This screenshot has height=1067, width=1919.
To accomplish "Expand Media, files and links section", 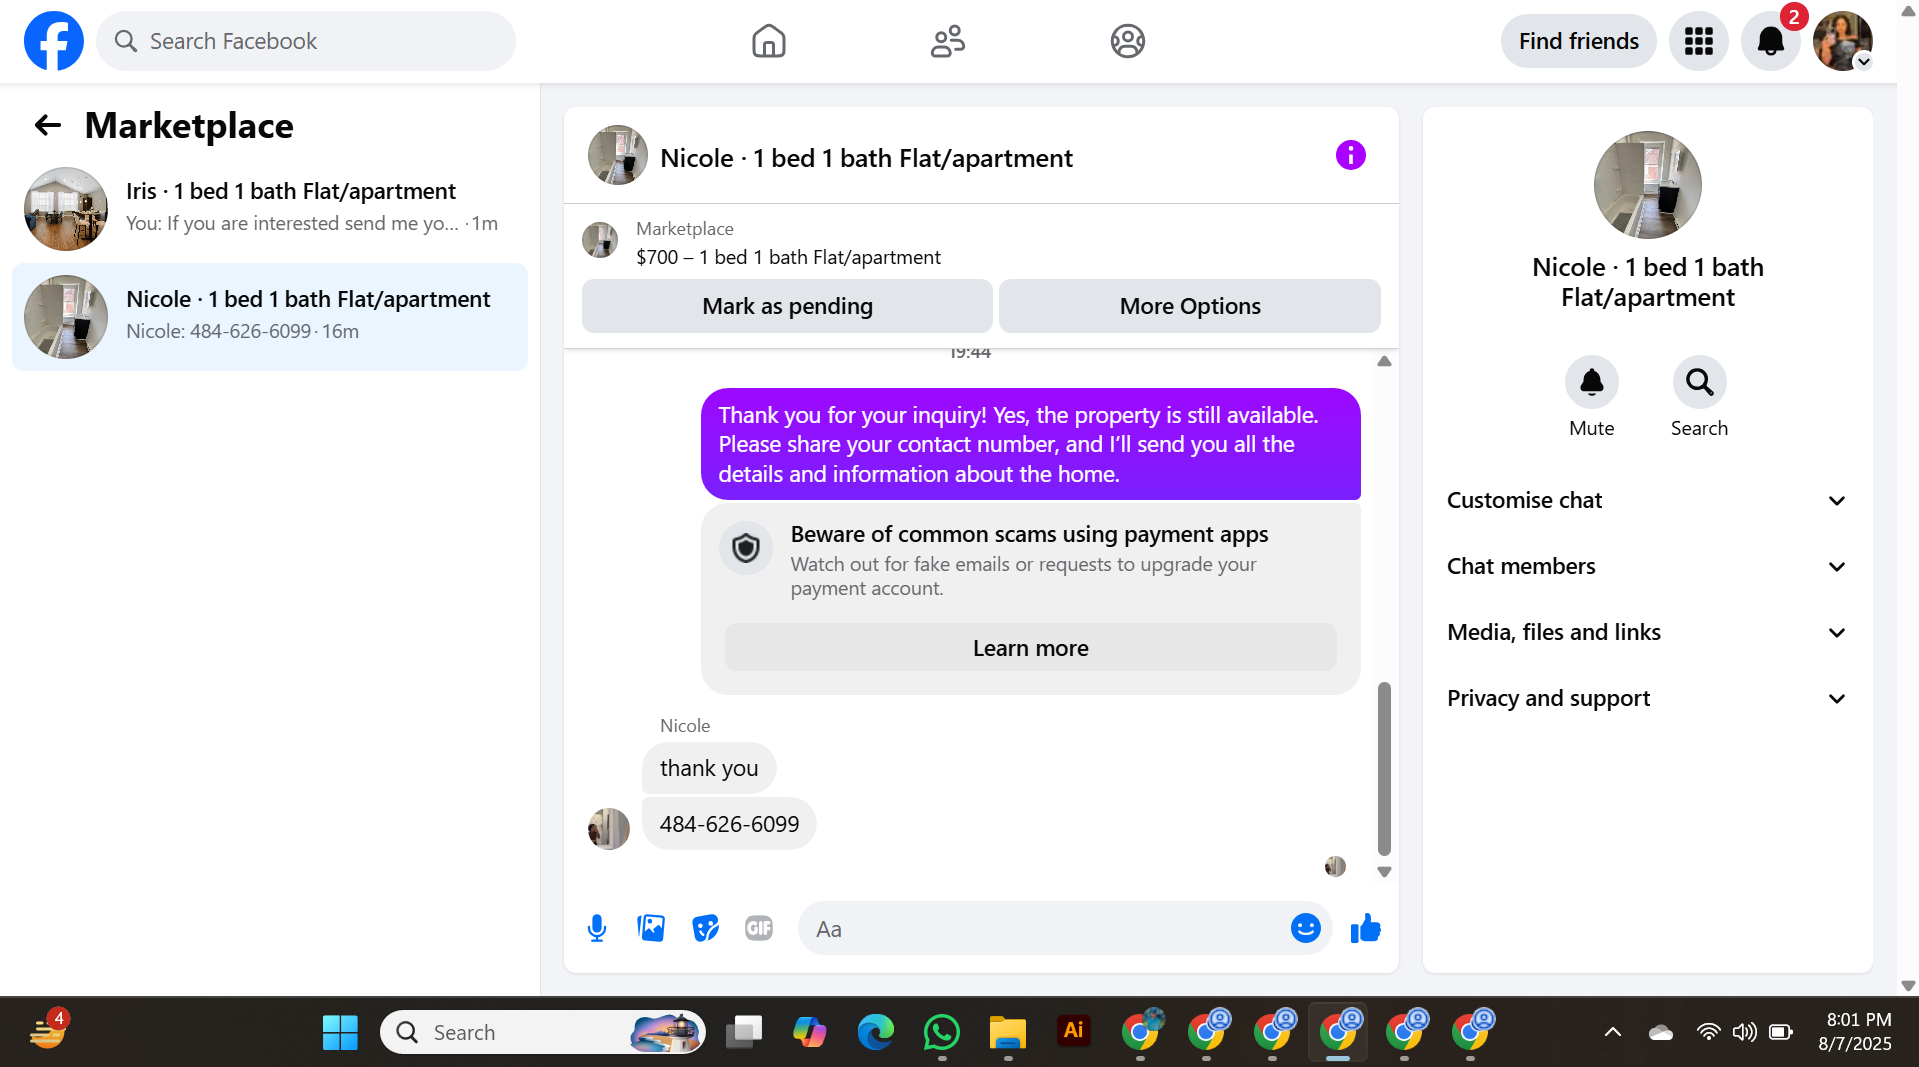I will (1647, 632).
